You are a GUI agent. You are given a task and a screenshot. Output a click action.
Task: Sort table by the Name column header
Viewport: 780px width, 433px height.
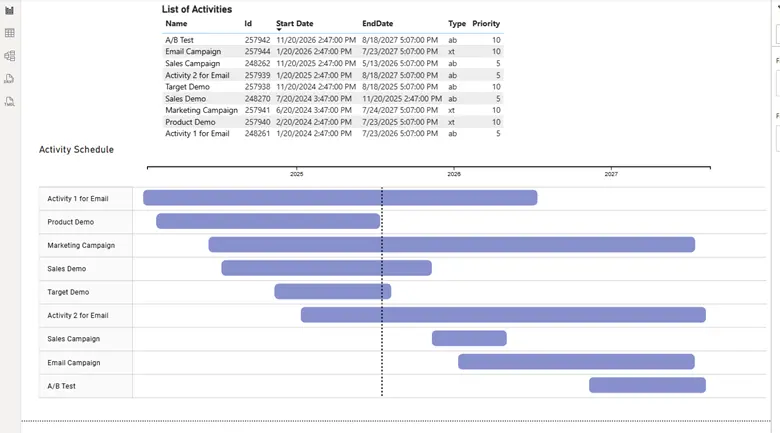point(176,23)
